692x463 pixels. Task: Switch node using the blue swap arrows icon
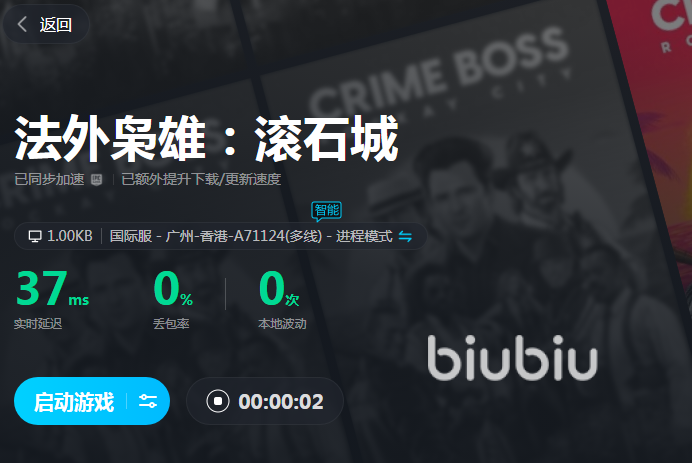pyautogui.click(x=405, y=237)
